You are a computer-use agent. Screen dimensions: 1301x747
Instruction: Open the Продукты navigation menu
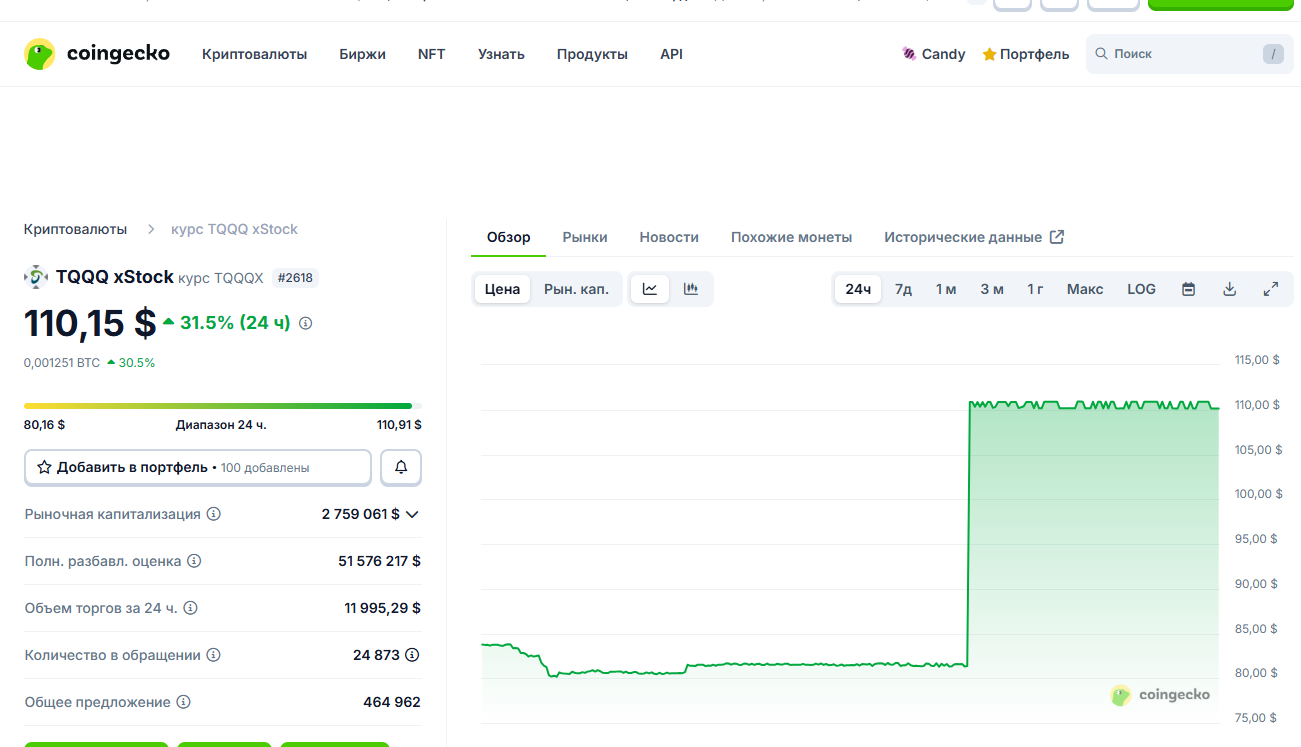pyautogui.click(x=592, y=54)
